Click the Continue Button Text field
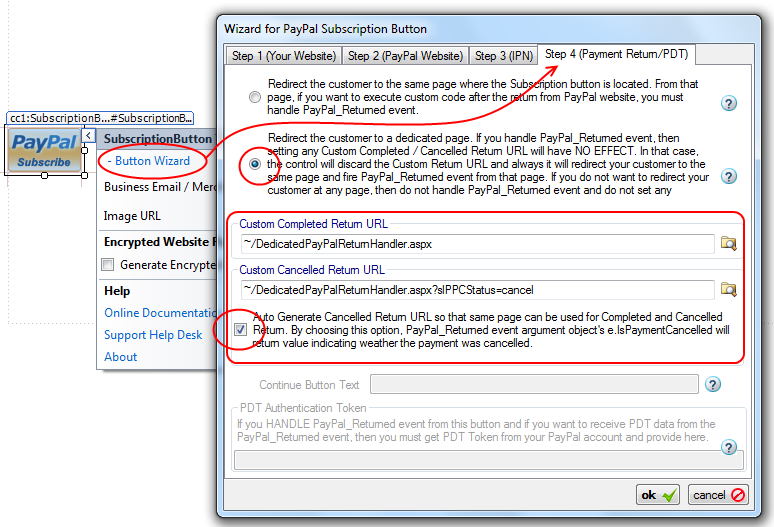 534,384
